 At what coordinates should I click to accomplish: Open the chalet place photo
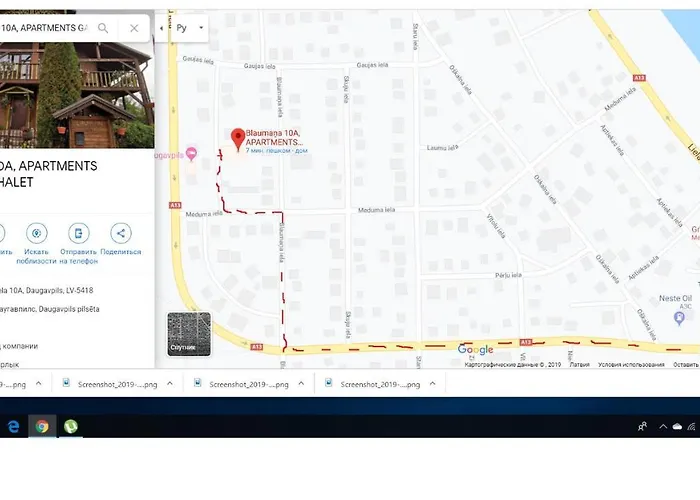[x=77, y=95]
